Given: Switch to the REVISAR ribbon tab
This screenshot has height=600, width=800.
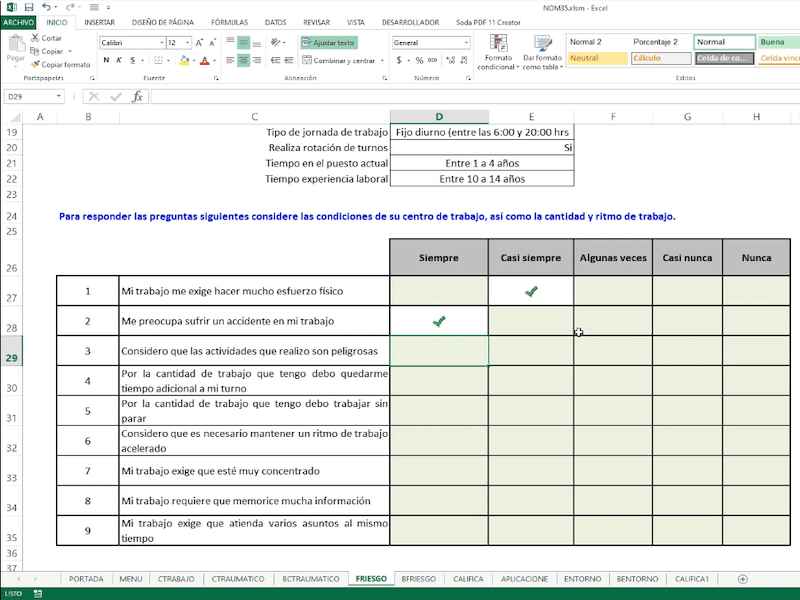Looking at the screenshot, I should coord(316,22).
